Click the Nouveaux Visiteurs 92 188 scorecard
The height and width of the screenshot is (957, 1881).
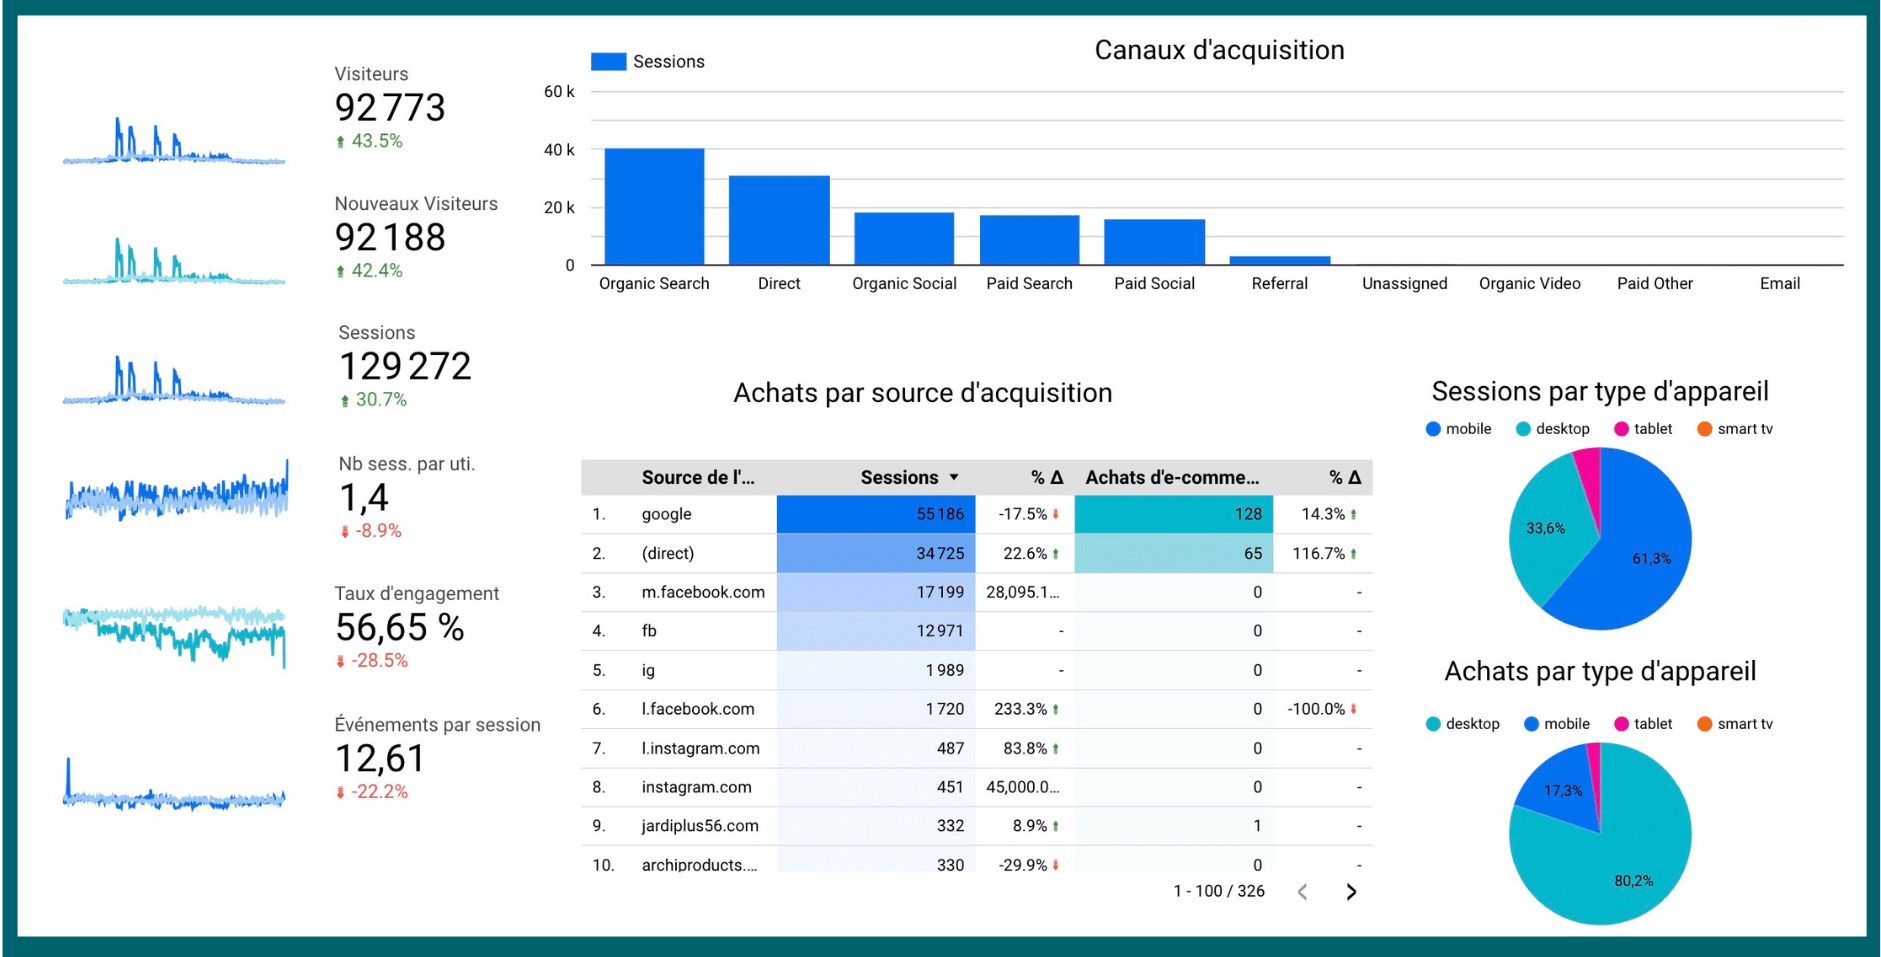point(416,237)
